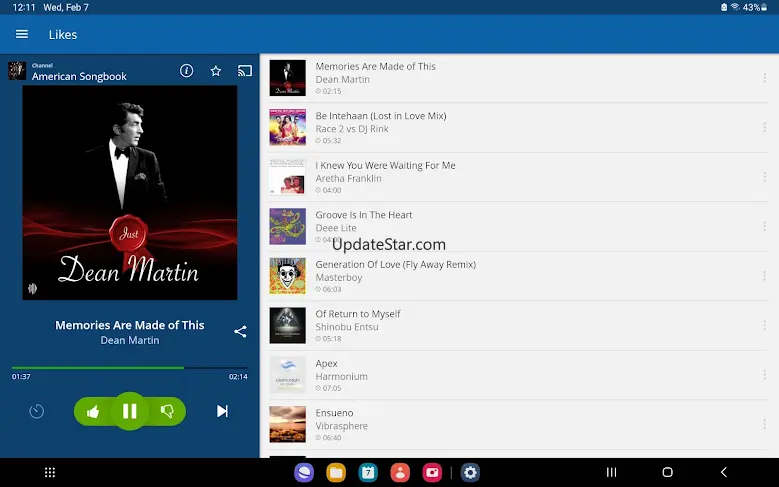Favorite the American Songbook channel with star
The image size is (779, 487).
point(216,71)
